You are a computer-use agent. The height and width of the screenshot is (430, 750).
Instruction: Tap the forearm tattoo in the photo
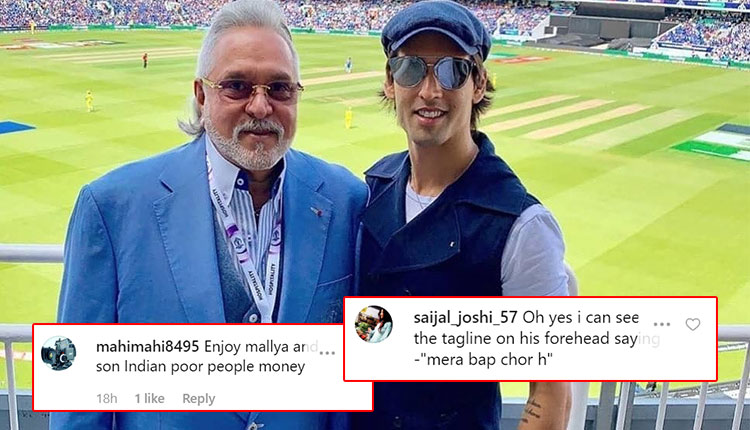pos(531,410)
